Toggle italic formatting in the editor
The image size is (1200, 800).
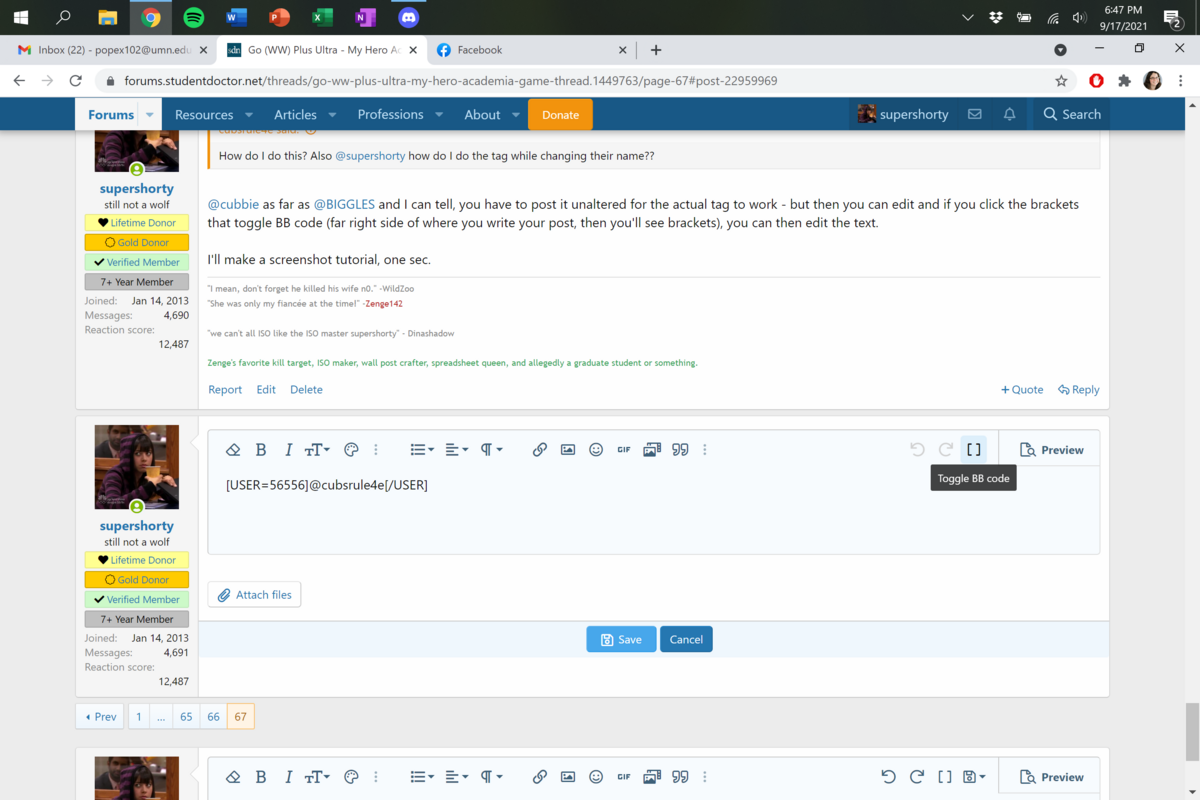(288, 450)
